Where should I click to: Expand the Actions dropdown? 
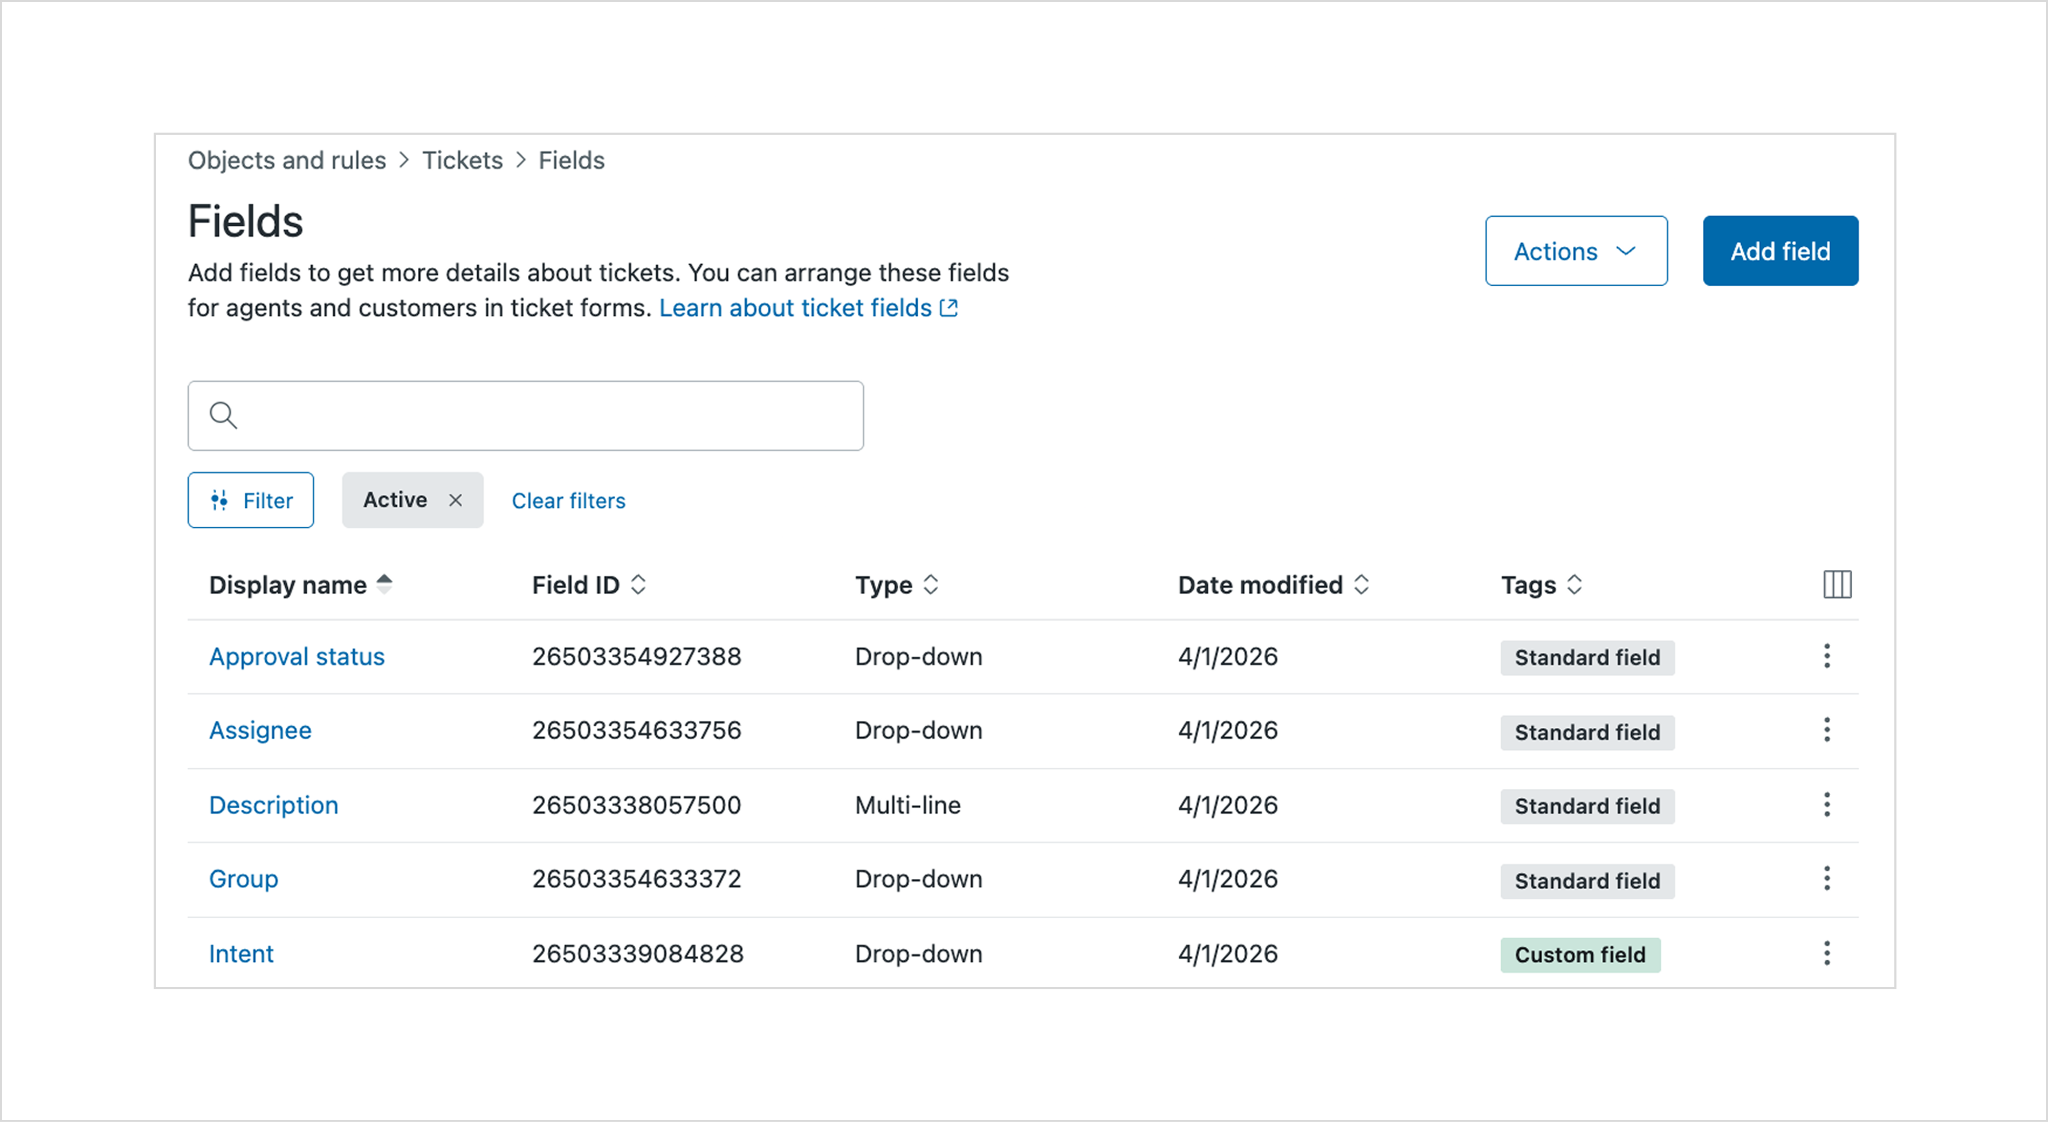1575,251
